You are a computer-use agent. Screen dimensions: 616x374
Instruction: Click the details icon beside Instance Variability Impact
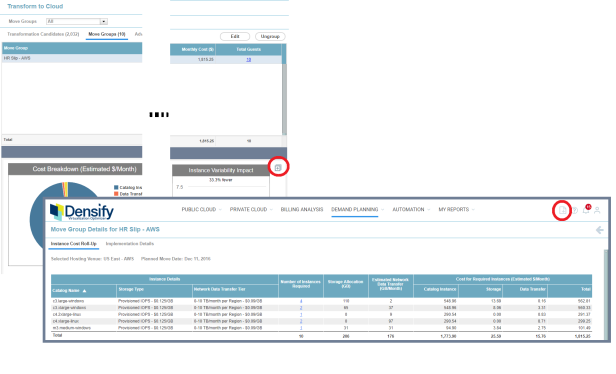(x=278, y=168)
